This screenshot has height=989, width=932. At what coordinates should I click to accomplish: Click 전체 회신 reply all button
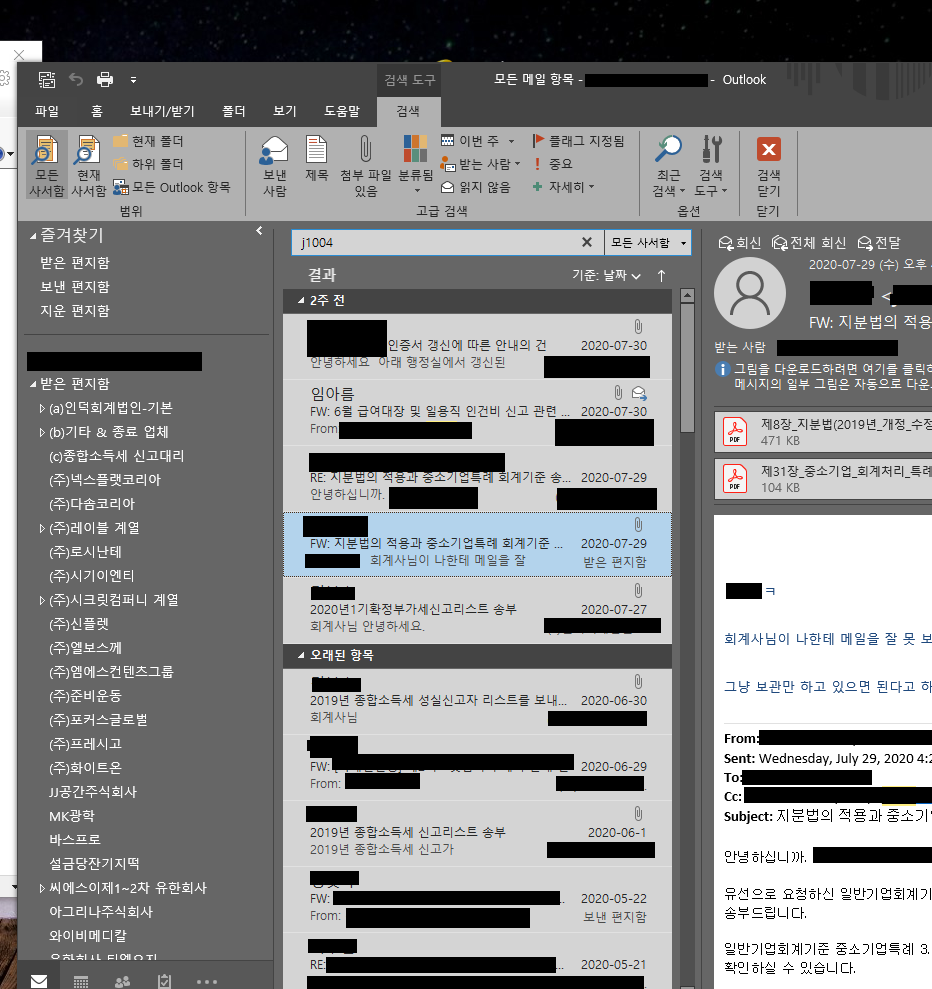pos(809,243)
